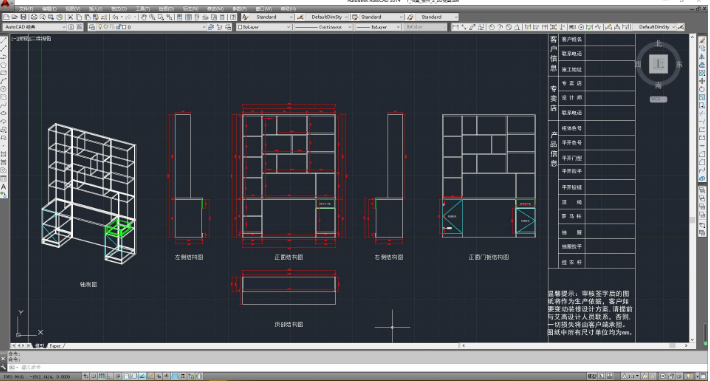This screenshot has height=381, width=710.
Task: Toggle Lineweight display in status bar
Action: tap(167, 376)
